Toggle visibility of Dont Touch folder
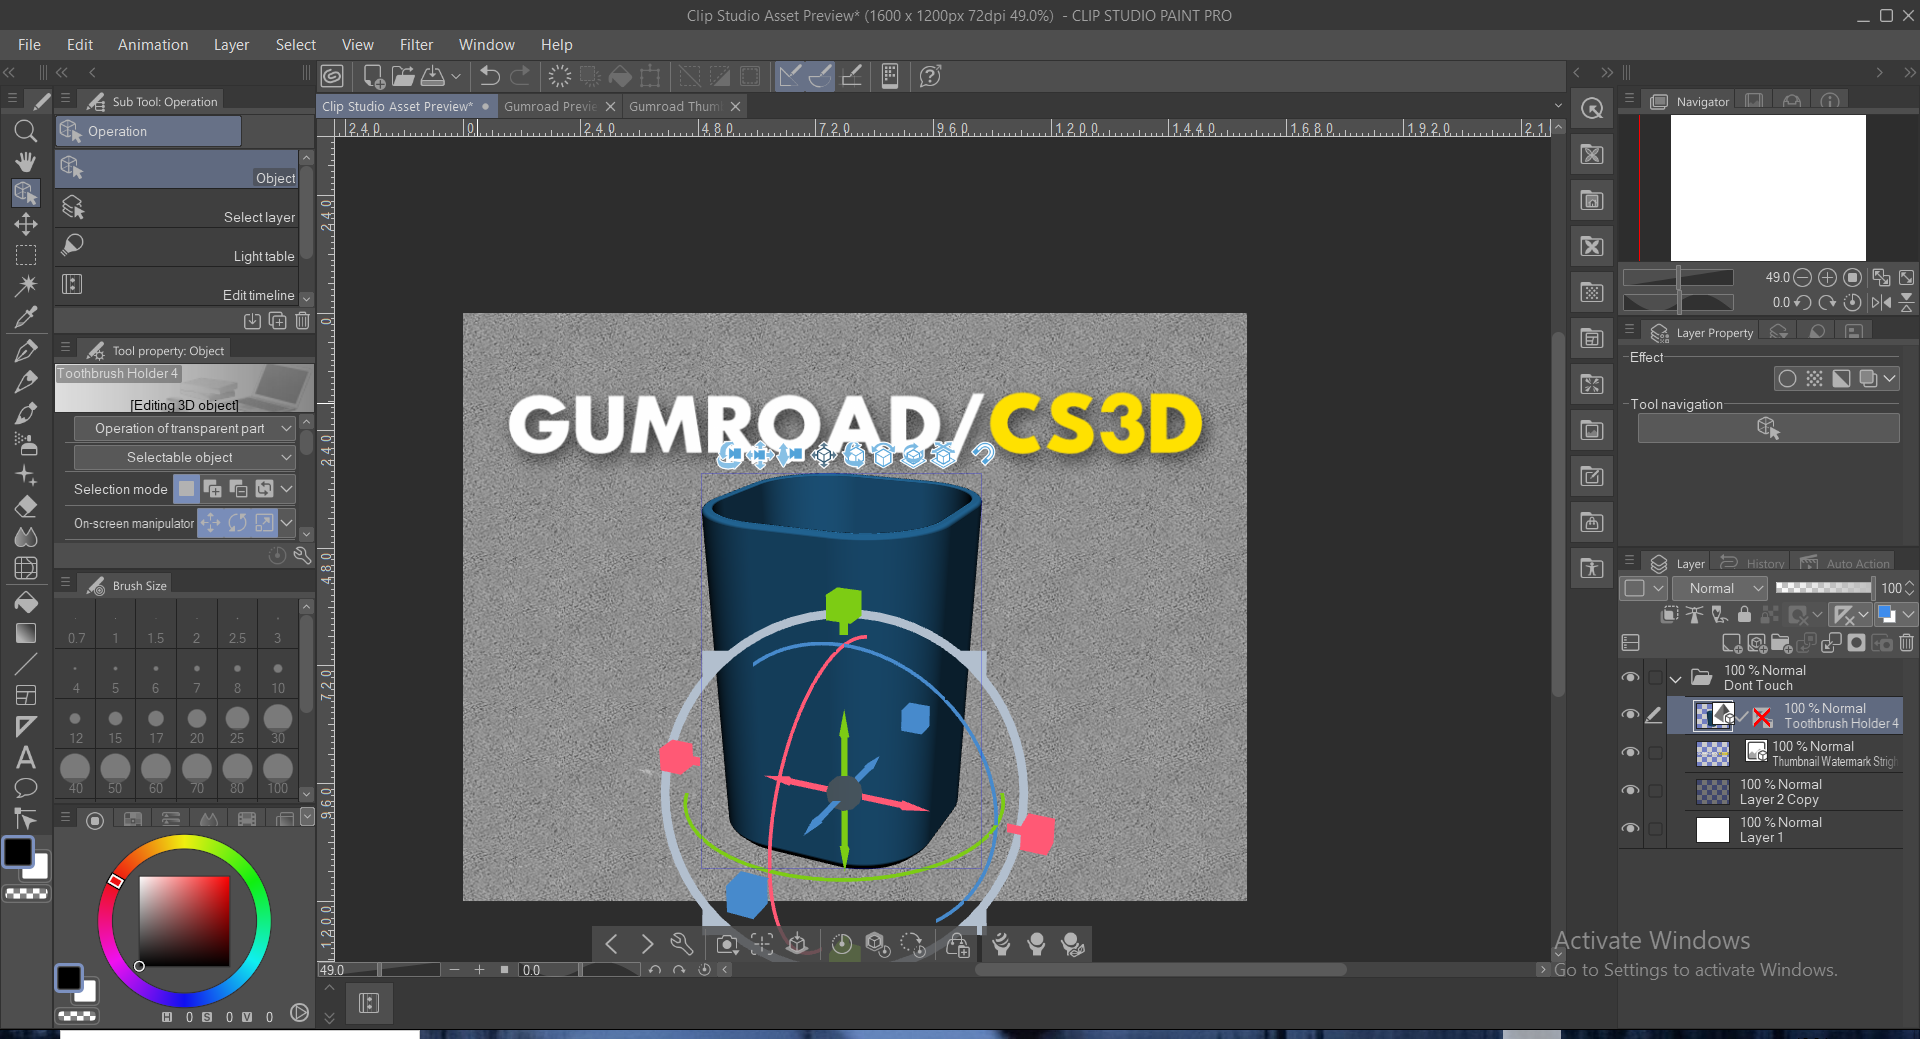This screenshot has width=1920, height=1039. pyautogui.click(x=1630, y=678)
